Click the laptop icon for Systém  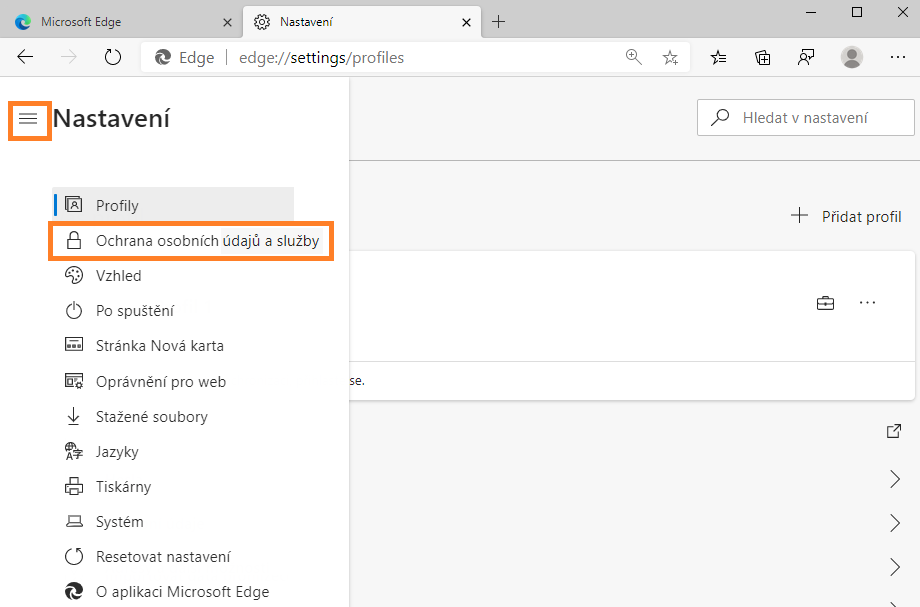click(73, 521)
